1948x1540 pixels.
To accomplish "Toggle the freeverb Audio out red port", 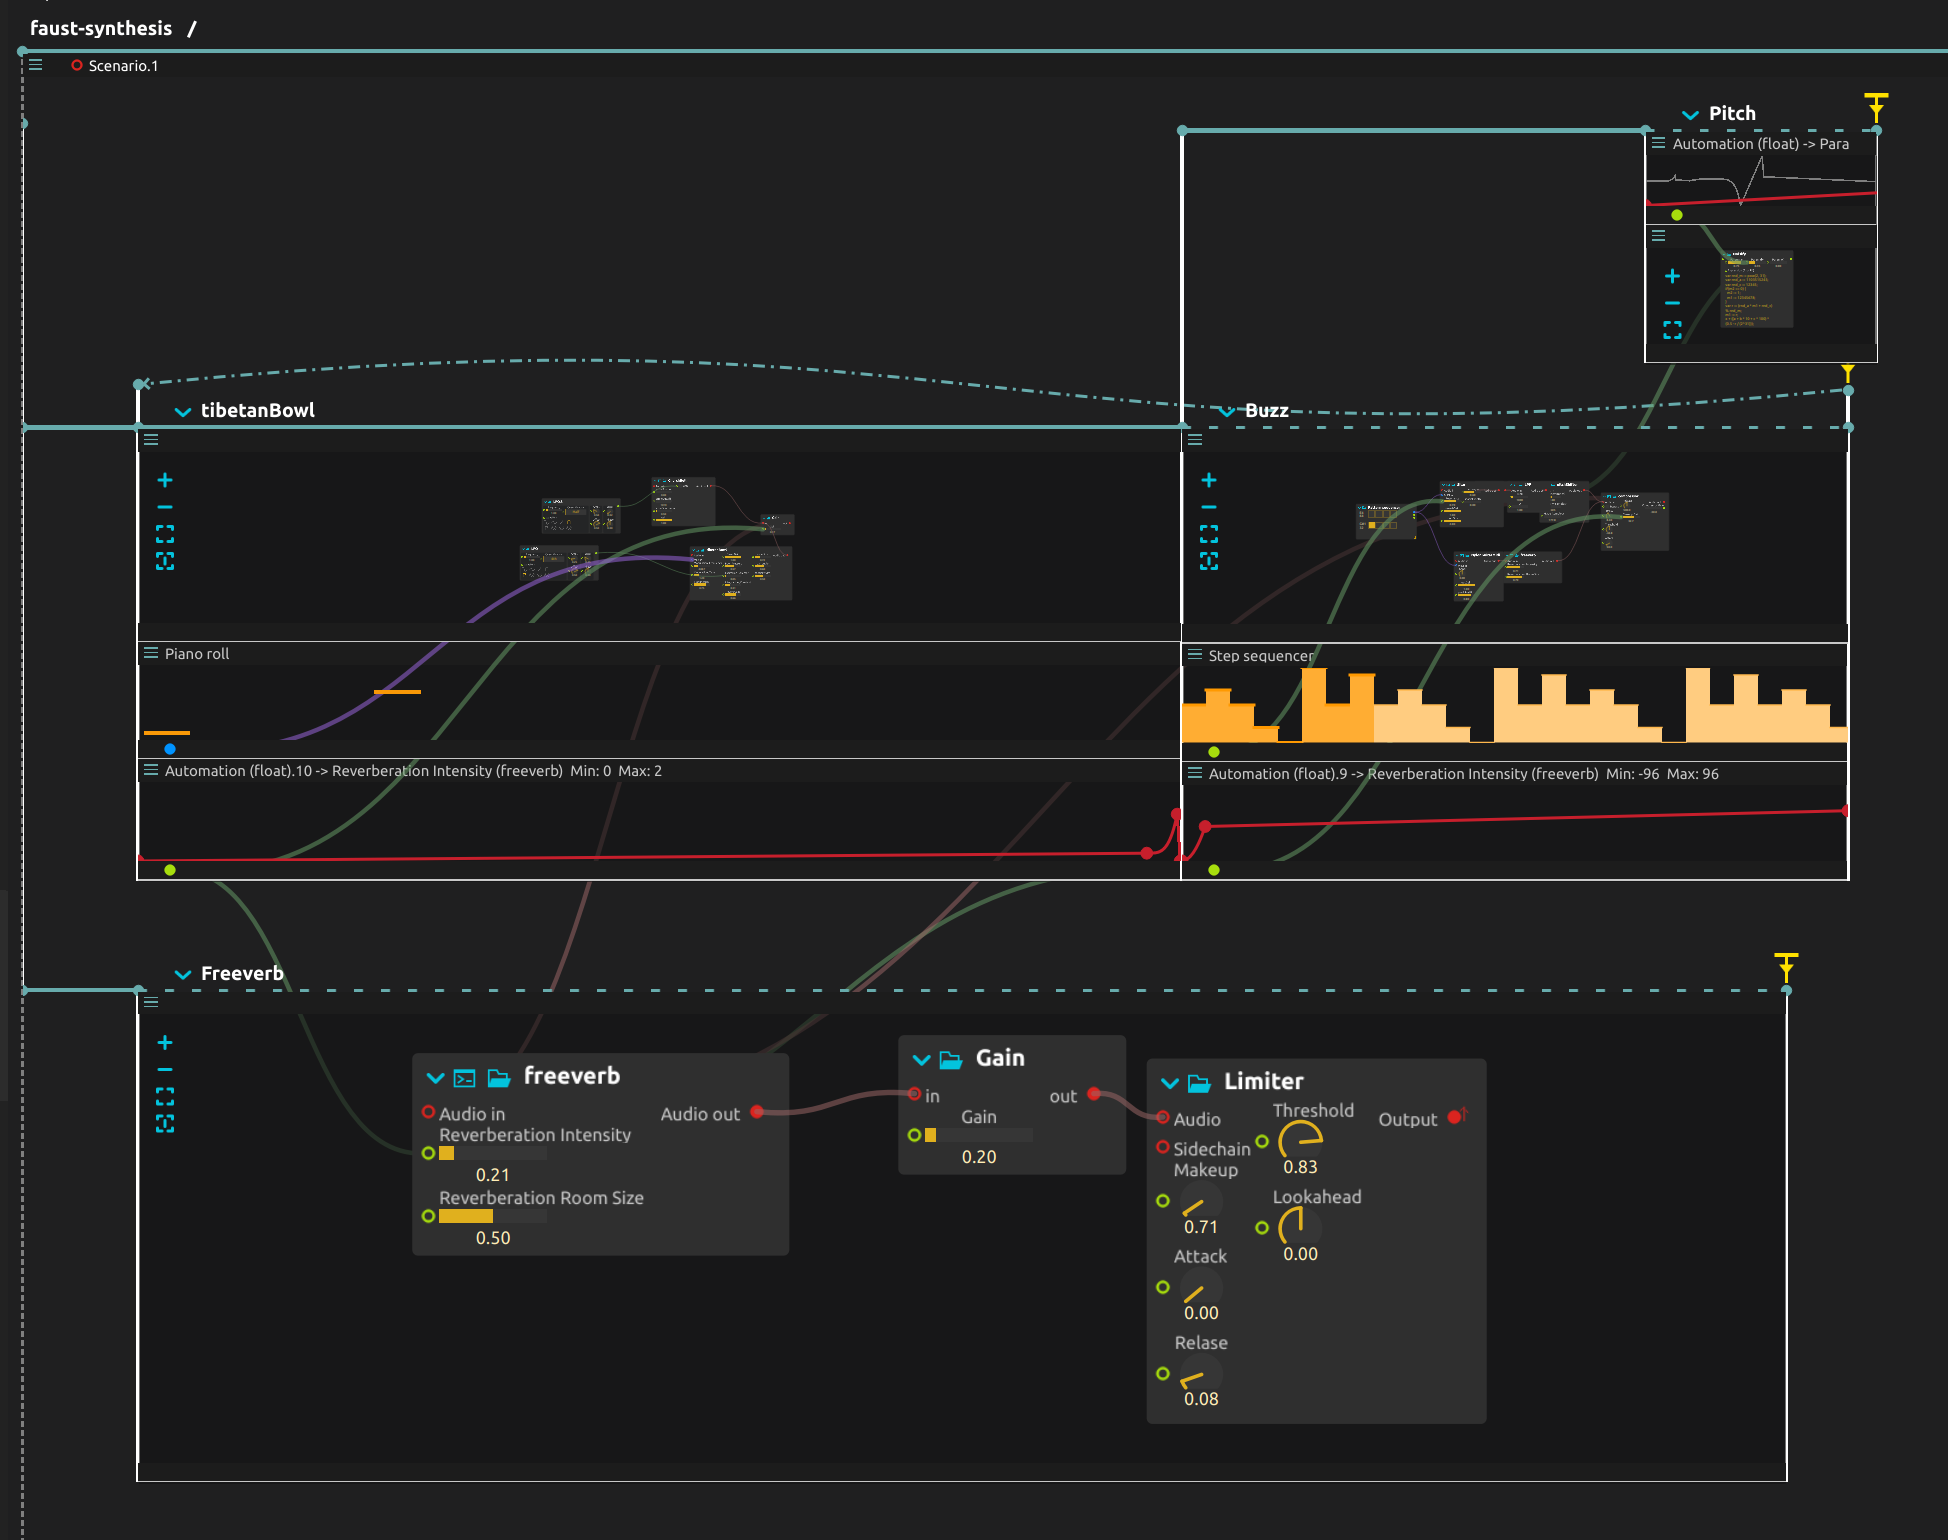I will (757, 1112).
